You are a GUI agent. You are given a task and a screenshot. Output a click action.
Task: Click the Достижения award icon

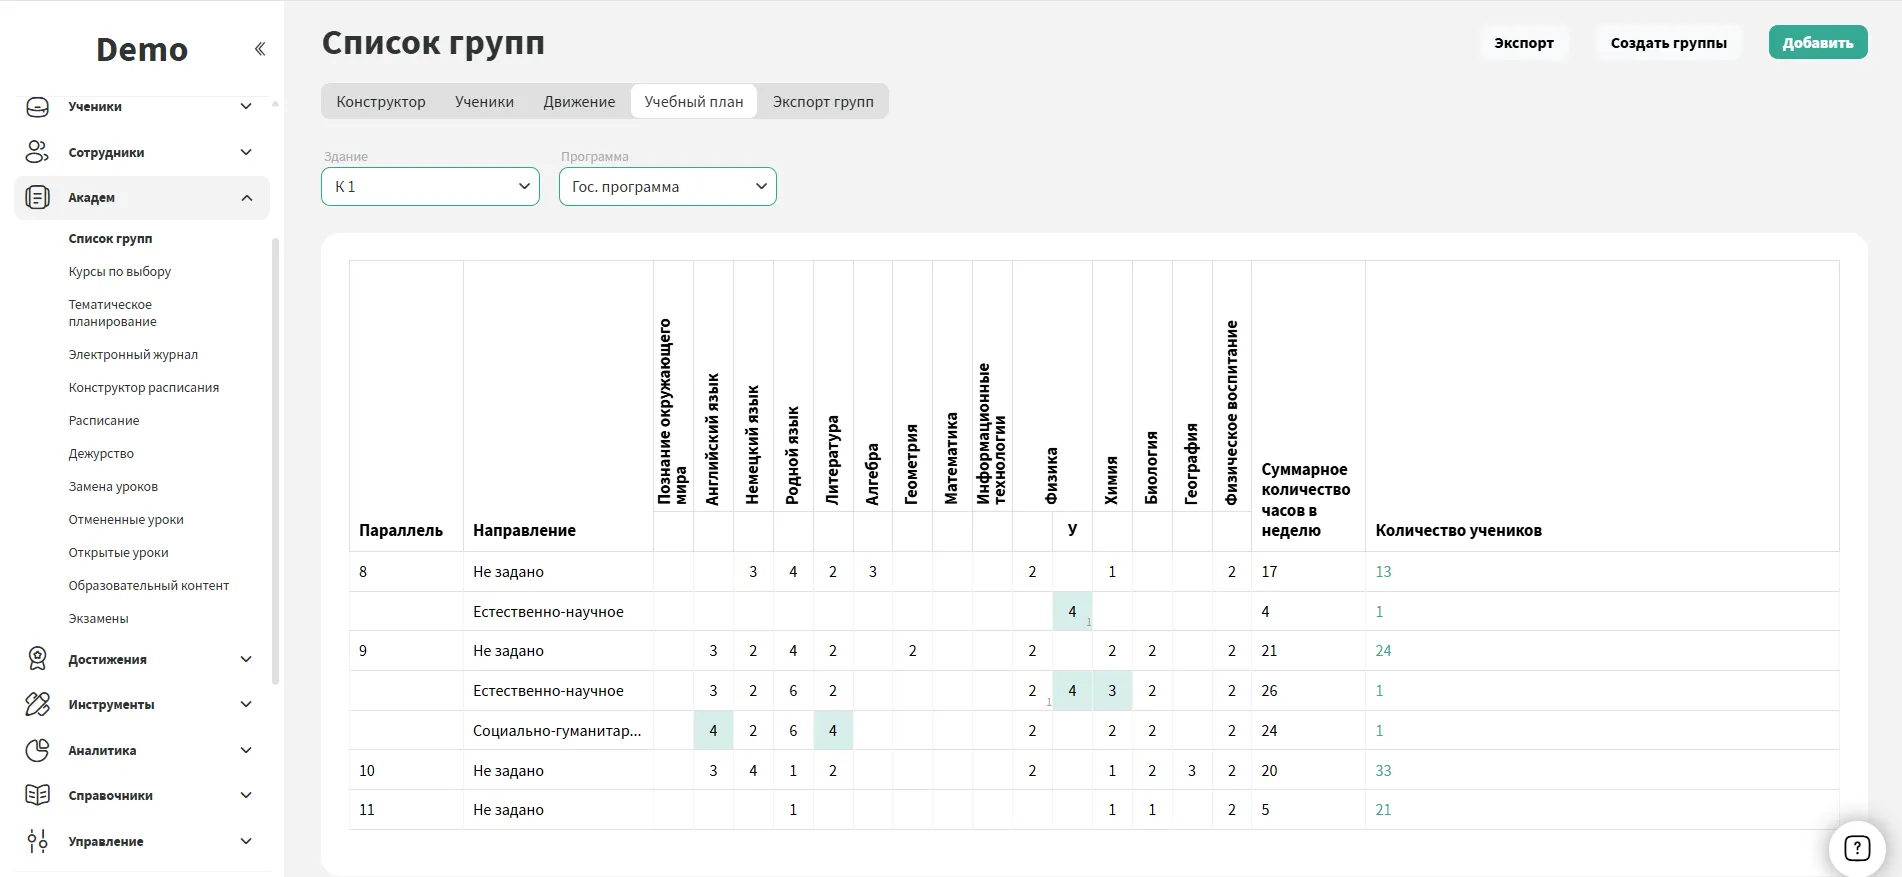(x=37, y=659)
